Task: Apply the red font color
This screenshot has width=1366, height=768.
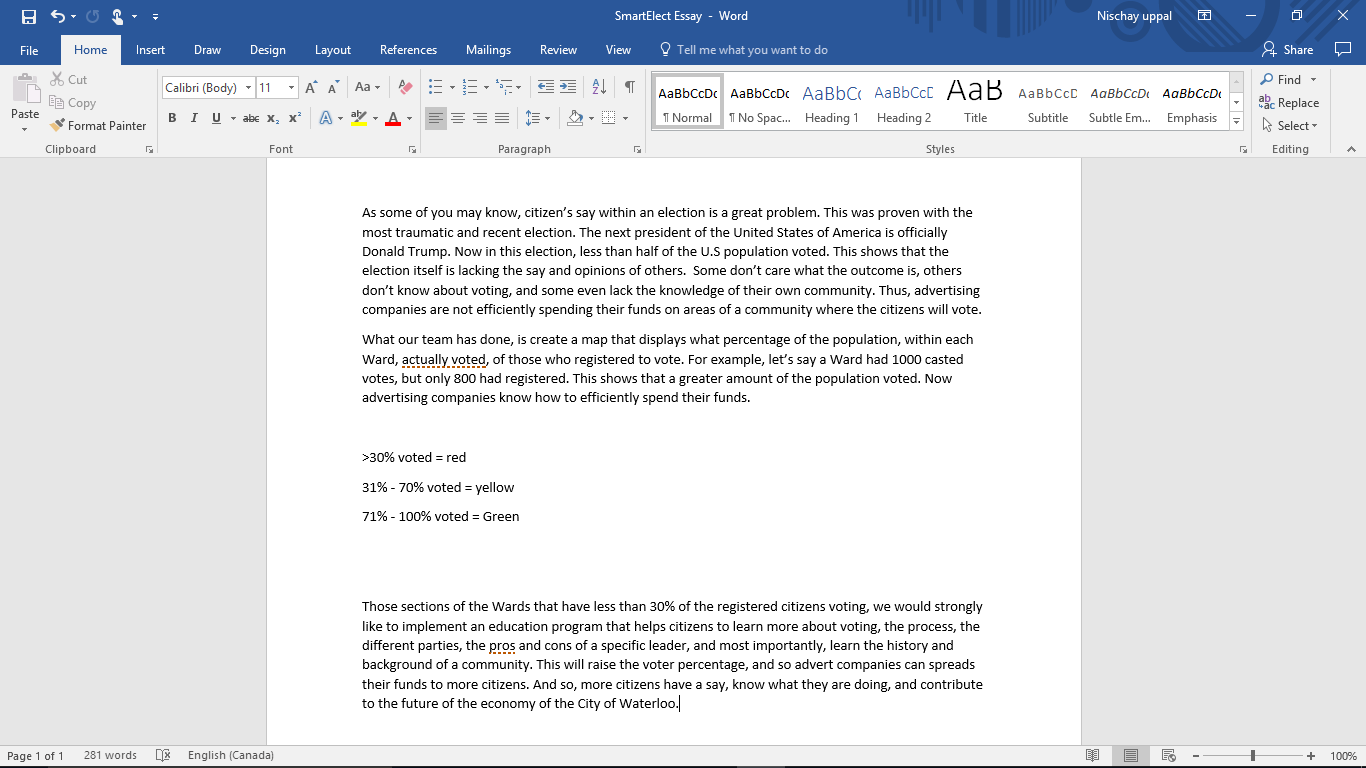Action: pyautogui.click(x=392, y=118)
